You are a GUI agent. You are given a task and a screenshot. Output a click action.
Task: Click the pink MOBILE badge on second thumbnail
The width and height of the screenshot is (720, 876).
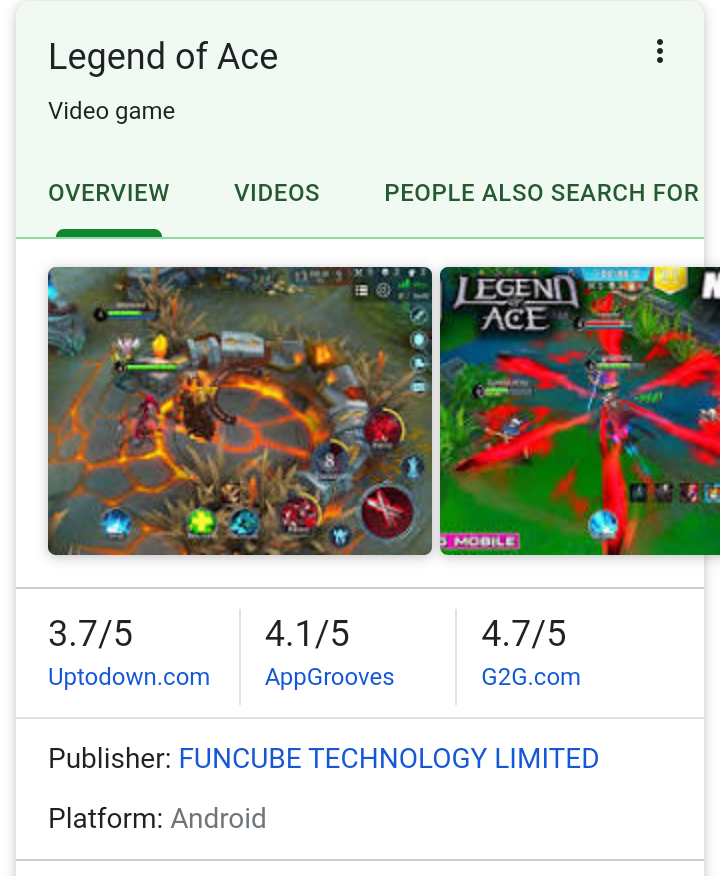[480, 541]
